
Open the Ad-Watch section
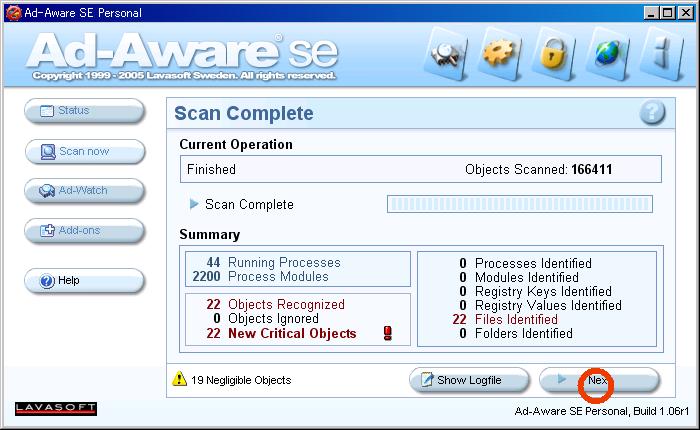tap(84, 191)
